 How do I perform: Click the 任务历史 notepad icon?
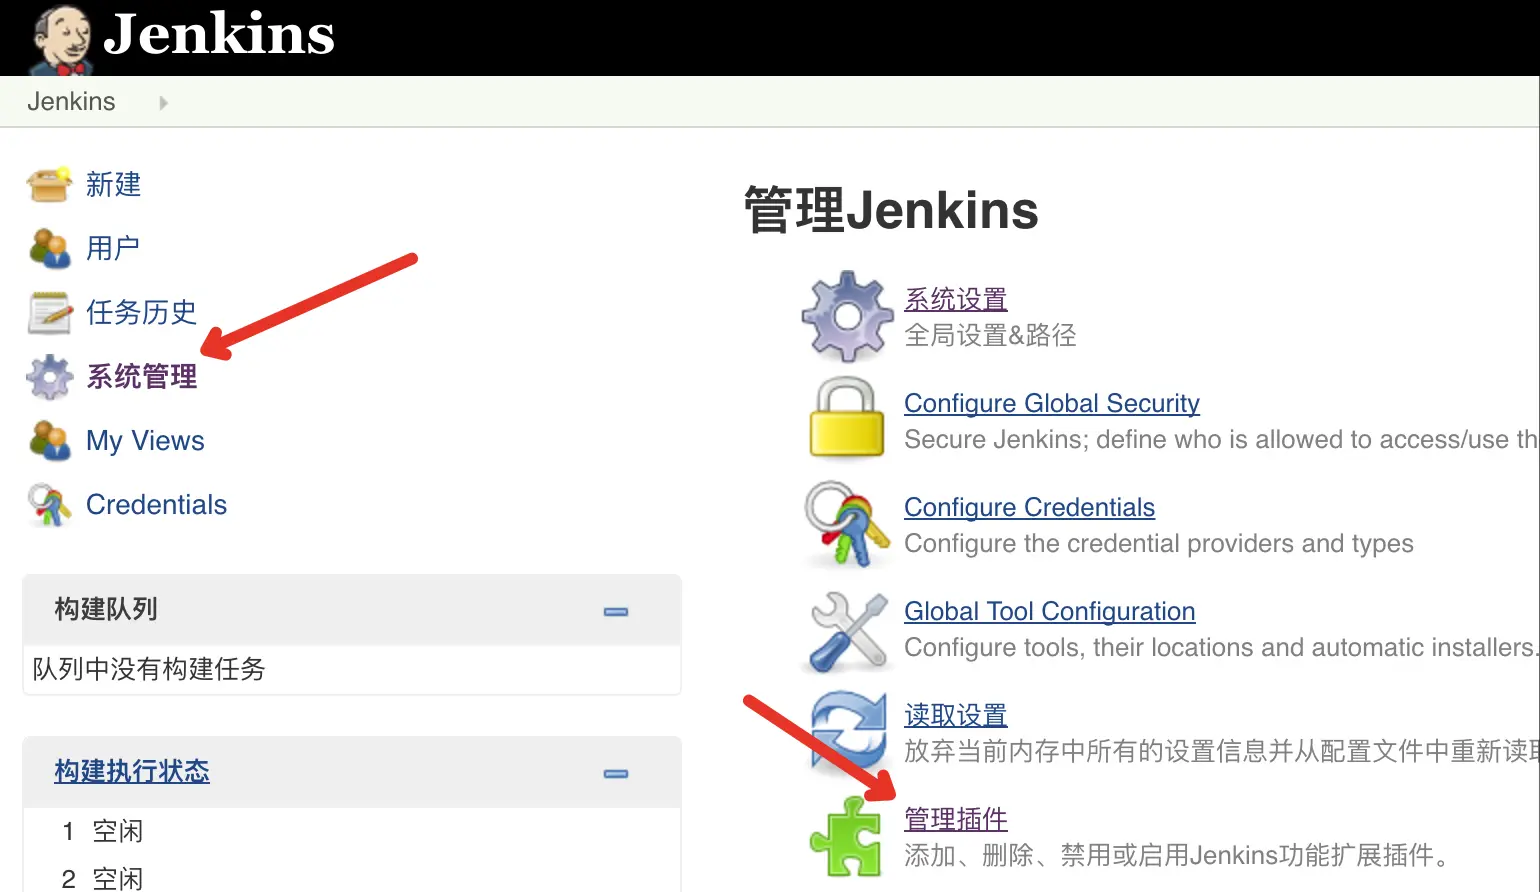click(x=49, y=313)
